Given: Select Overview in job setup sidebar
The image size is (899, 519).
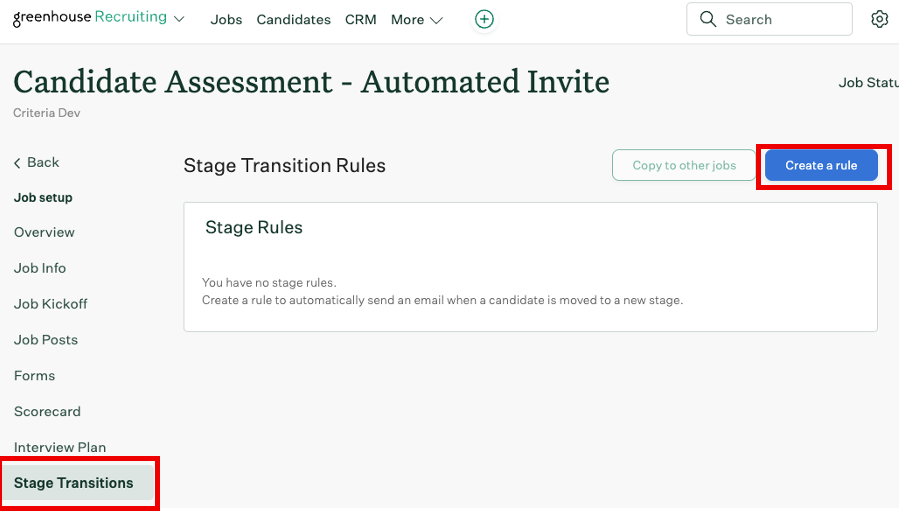Looking at the screenshot, I should [44, 232].
